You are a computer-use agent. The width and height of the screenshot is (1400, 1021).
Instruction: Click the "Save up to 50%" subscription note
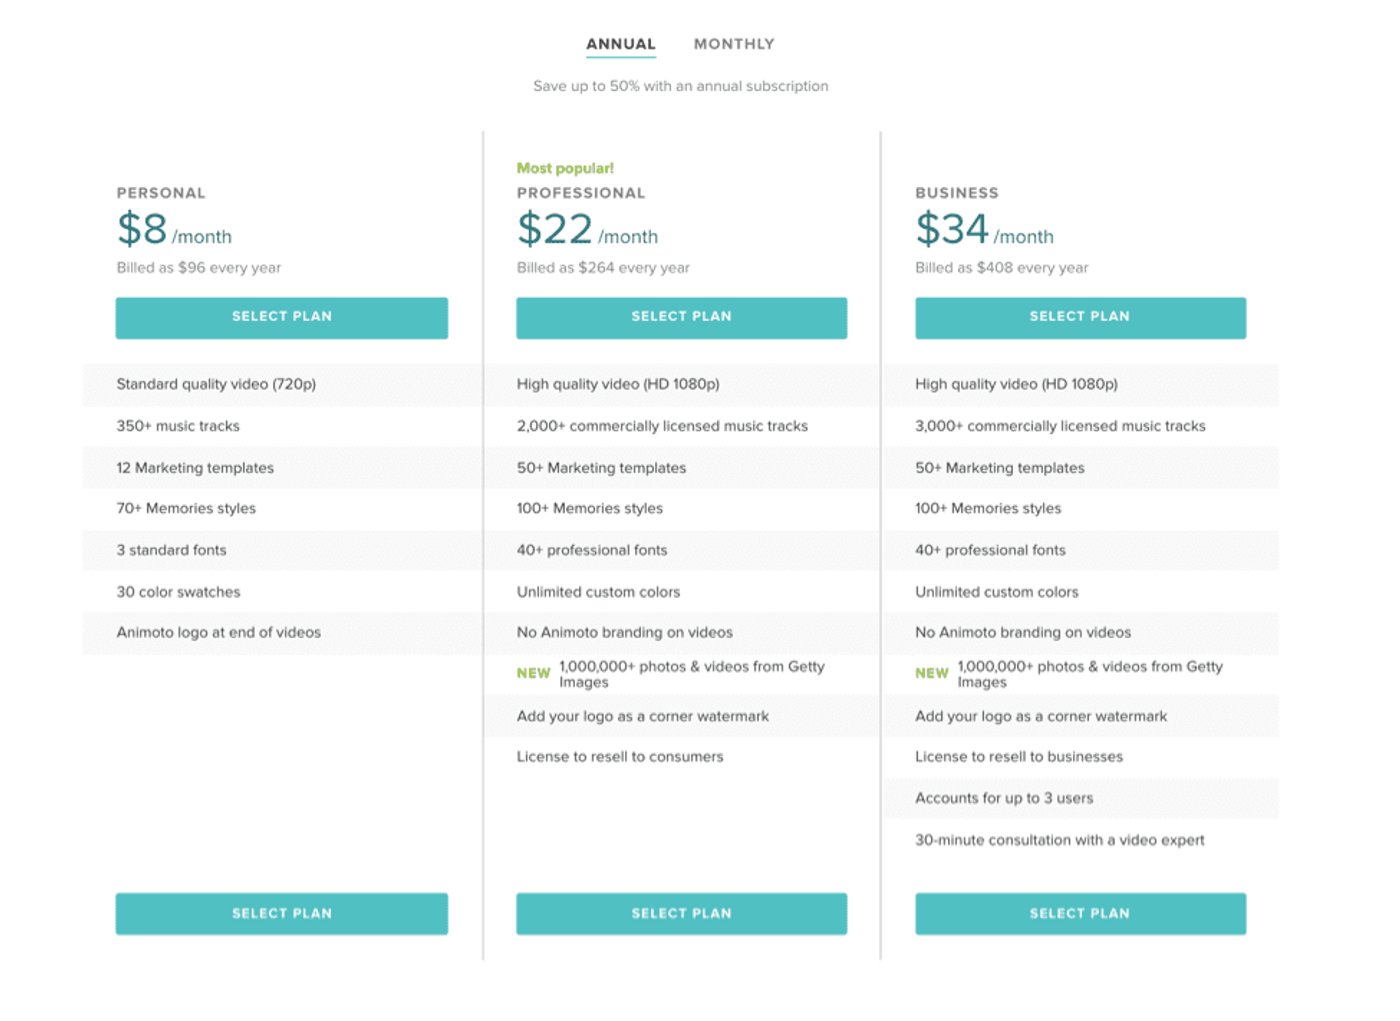680,86
